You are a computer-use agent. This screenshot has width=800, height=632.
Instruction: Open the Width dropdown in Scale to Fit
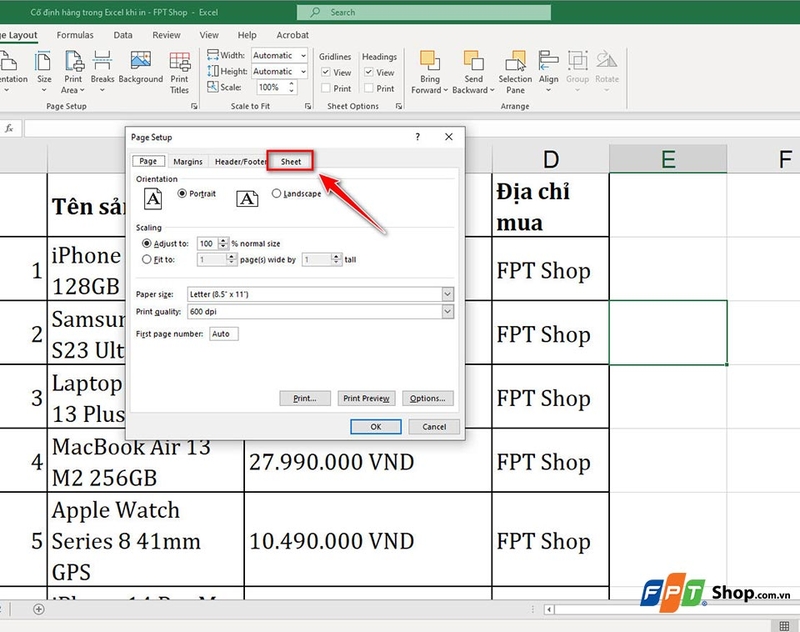304,55
